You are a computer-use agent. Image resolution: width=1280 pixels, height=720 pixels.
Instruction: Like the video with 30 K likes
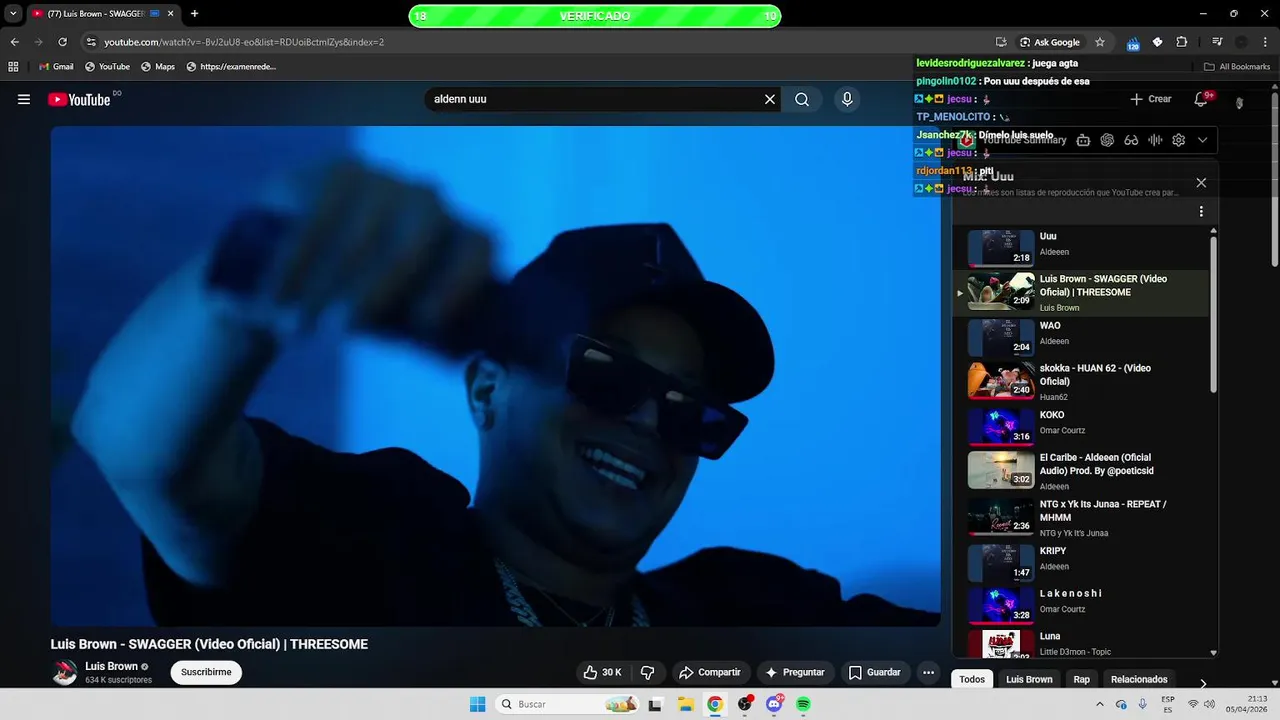[602, 672]
